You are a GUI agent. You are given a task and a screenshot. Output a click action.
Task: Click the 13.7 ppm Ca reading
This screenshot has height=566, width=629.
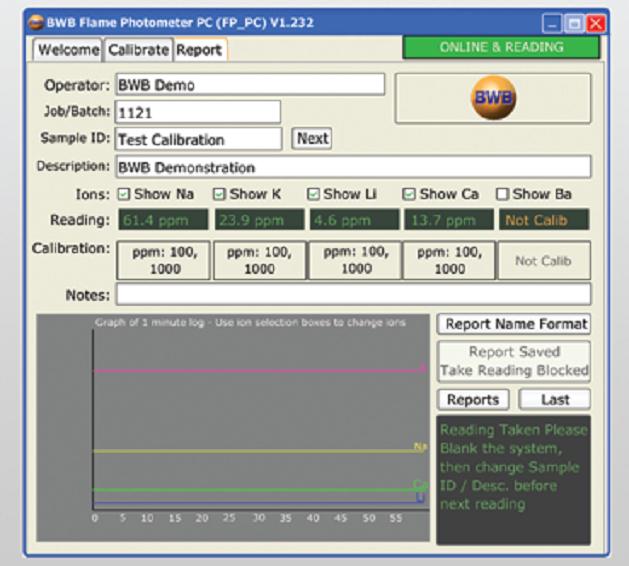click(449, 220)
